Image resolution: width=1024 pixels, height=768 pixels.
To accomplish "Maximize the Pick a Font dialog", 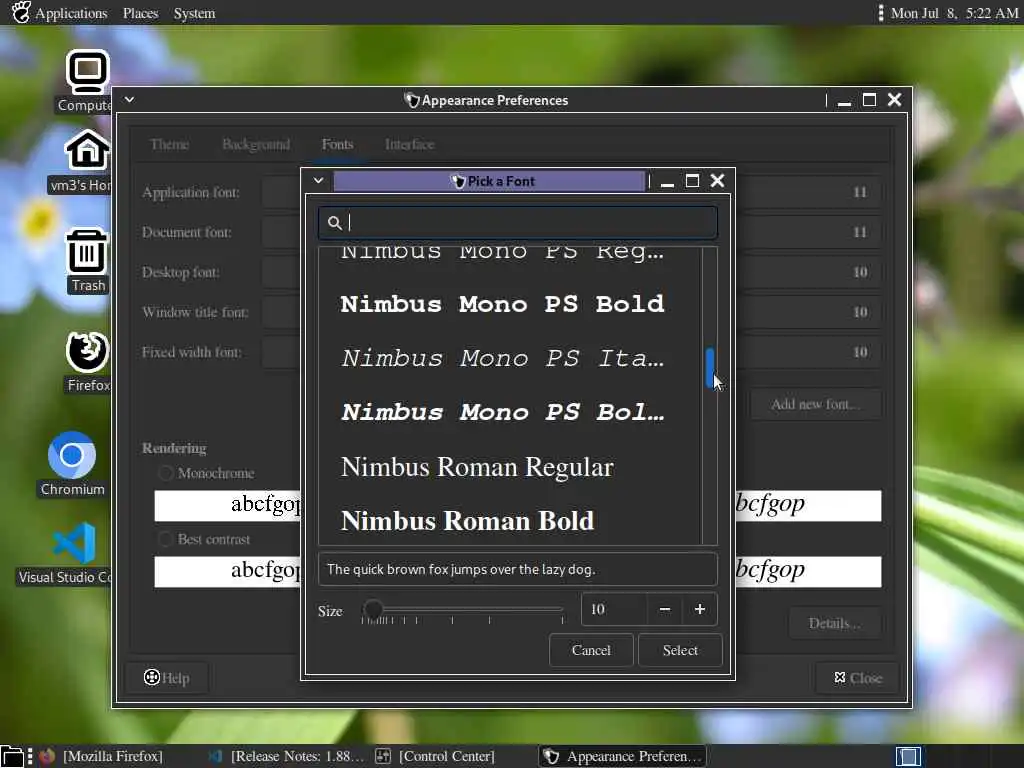I will [692, 181].
